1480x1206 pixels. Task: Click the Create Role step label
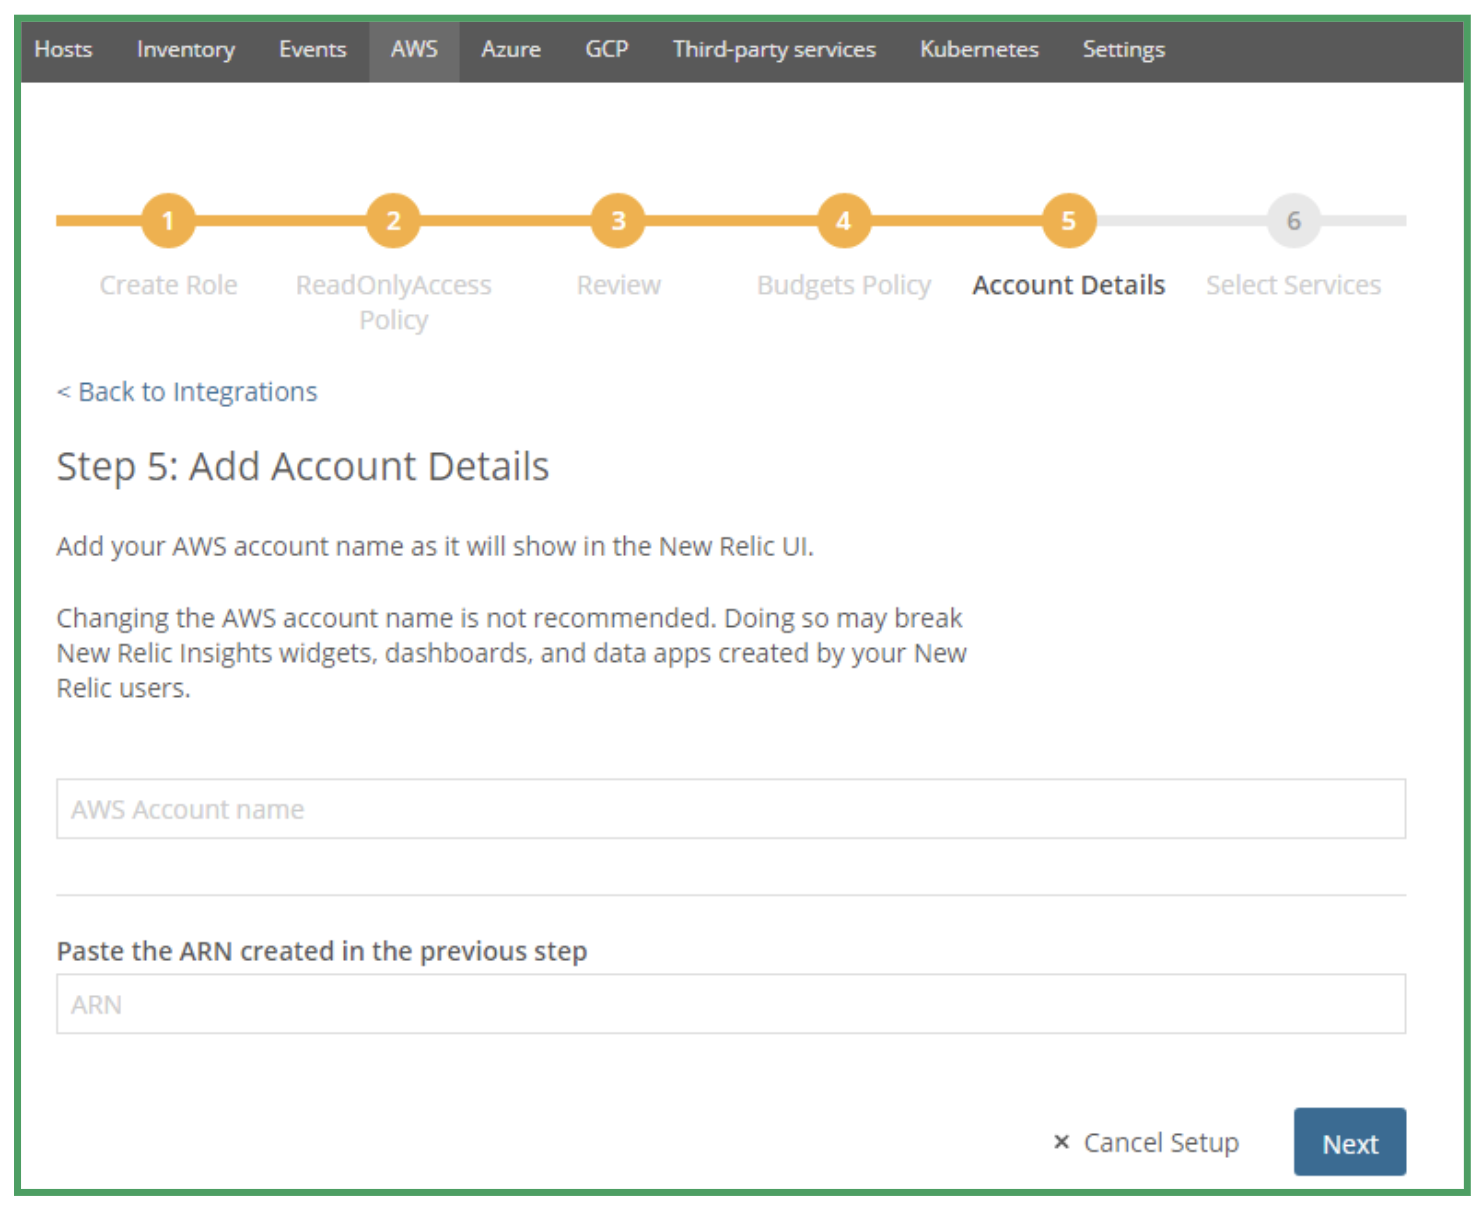(x=168, y=285)
